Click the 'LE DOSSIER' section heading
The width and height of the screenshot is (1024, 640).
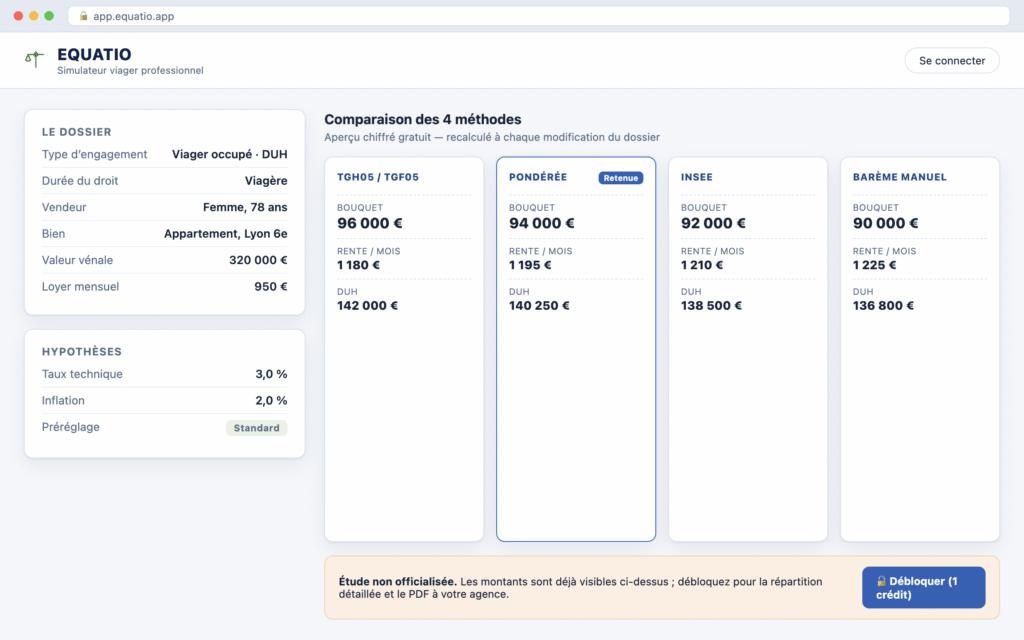click(76, 132)
